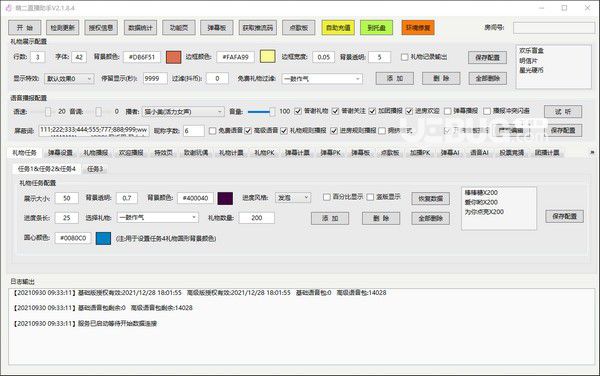Click 添加 in gift display section
The height and width of the screenshot is (376, 600).
pyautogui.click(x=395, y=78)
